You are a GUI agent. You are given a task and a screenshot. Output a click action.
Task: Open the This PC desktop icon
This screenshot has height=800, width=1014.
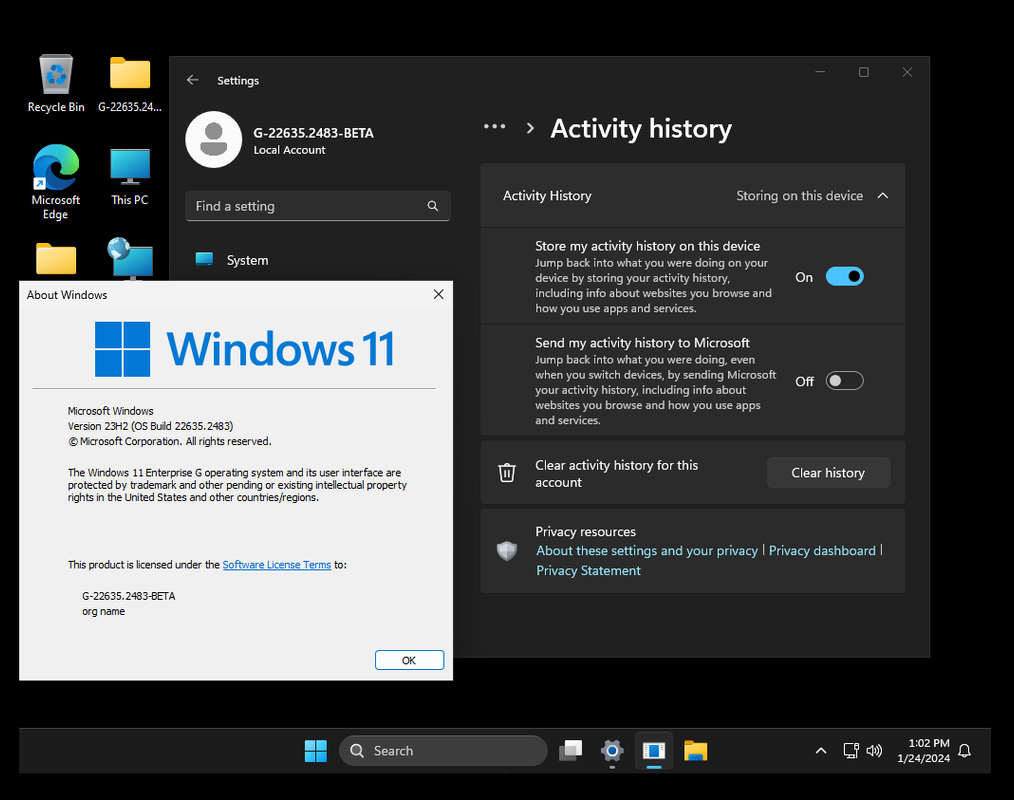tap(130, 177)
